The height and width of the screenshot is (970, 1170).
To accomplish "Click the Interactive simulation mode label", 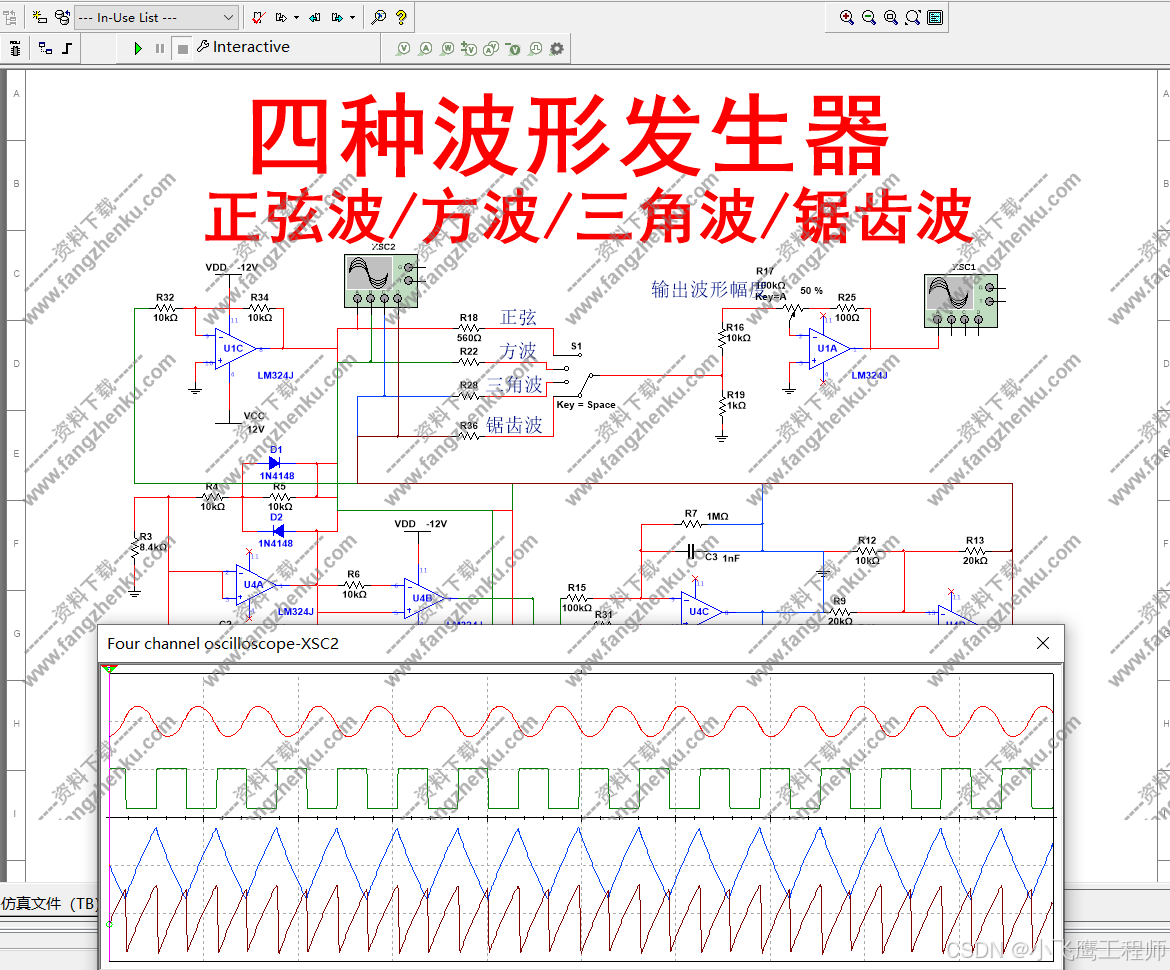I will point(246,47).
